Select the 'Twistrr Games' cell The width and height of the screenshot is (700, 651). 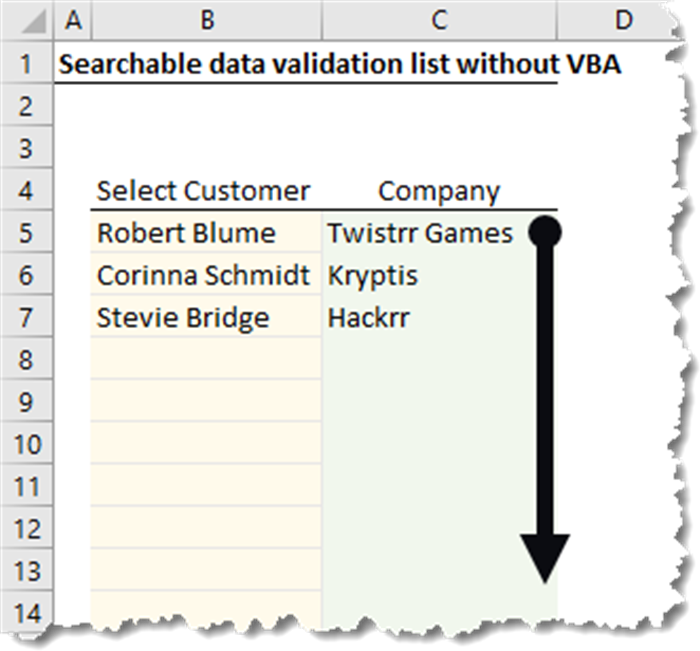pyautogui.click(x=420, y=233)
